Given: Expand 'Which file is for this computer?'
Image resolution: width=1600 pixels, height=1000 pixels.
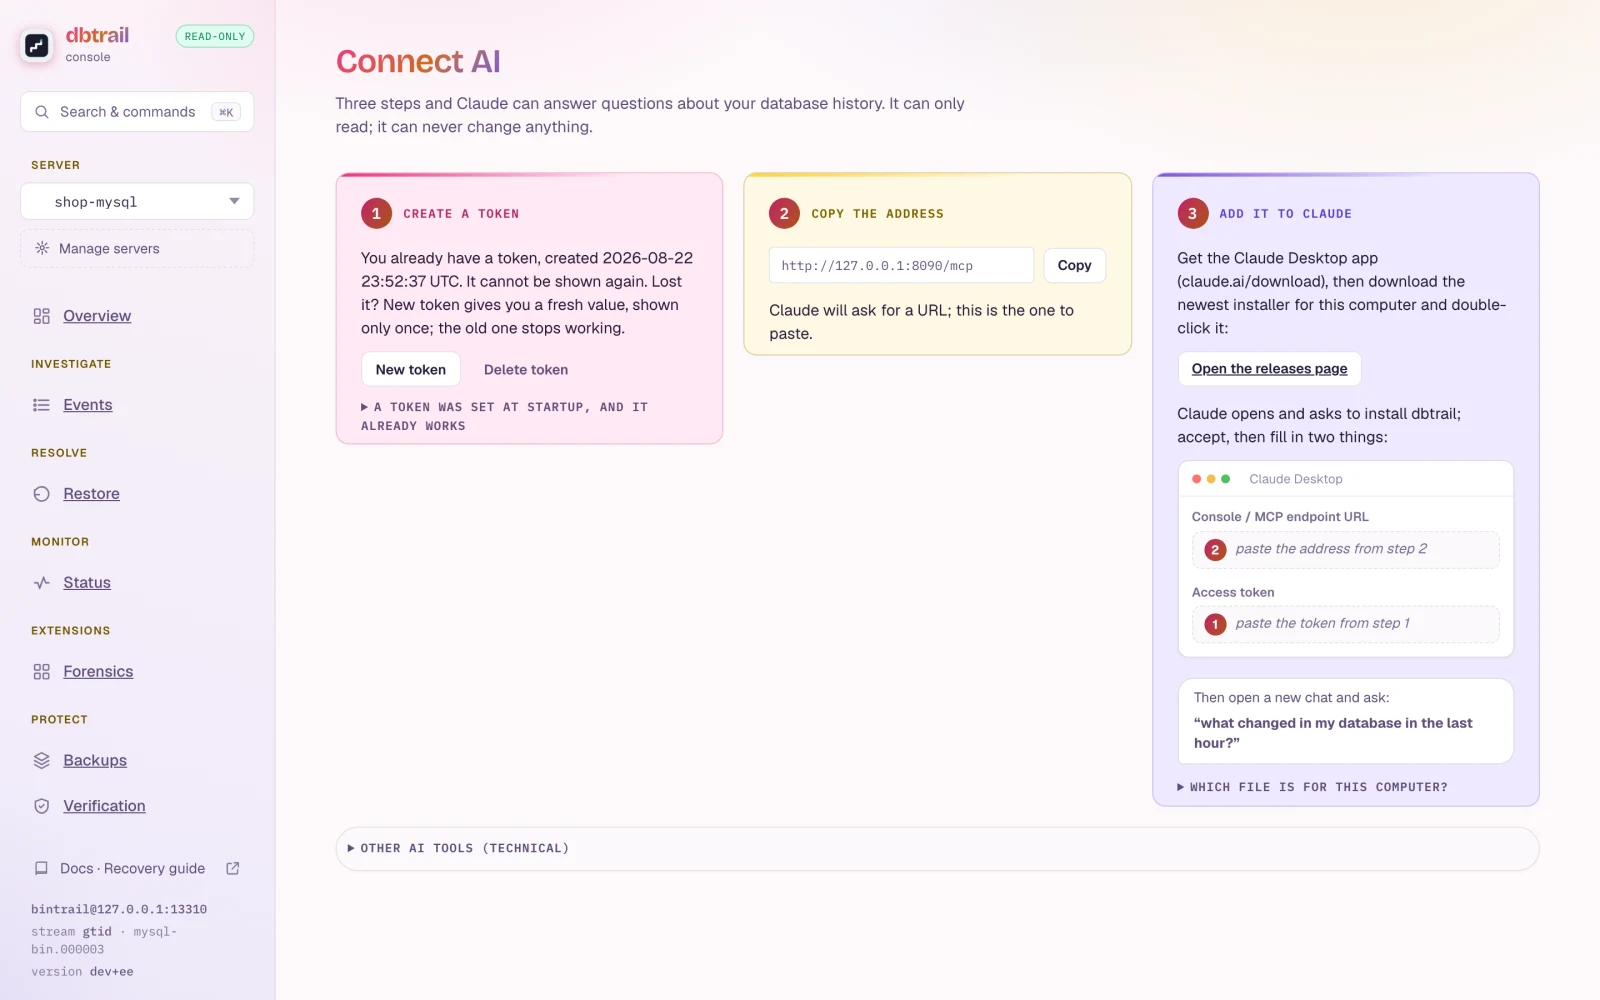Looking at the screenshot, I should (1312, 787).
